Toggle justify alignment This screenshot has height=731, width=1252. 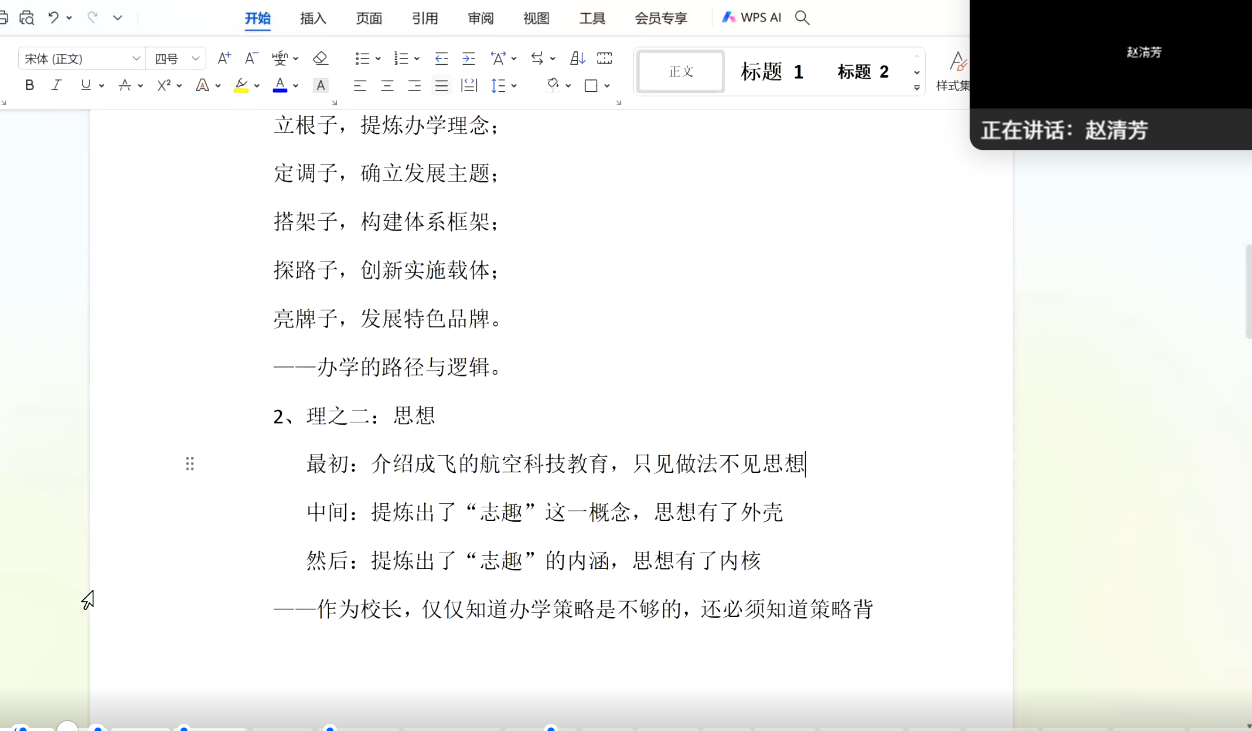[x=441, y=86]
